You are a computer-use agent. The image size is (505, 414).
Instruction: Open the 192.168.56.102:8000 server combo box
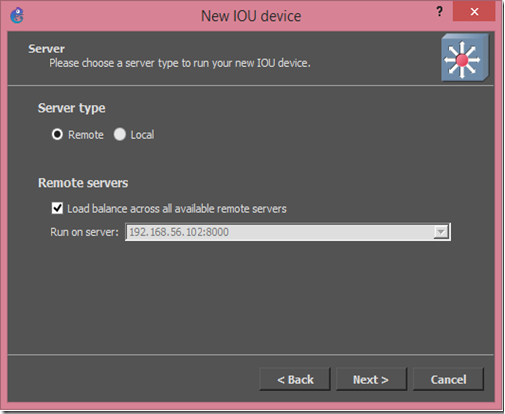tap(288, 232)
